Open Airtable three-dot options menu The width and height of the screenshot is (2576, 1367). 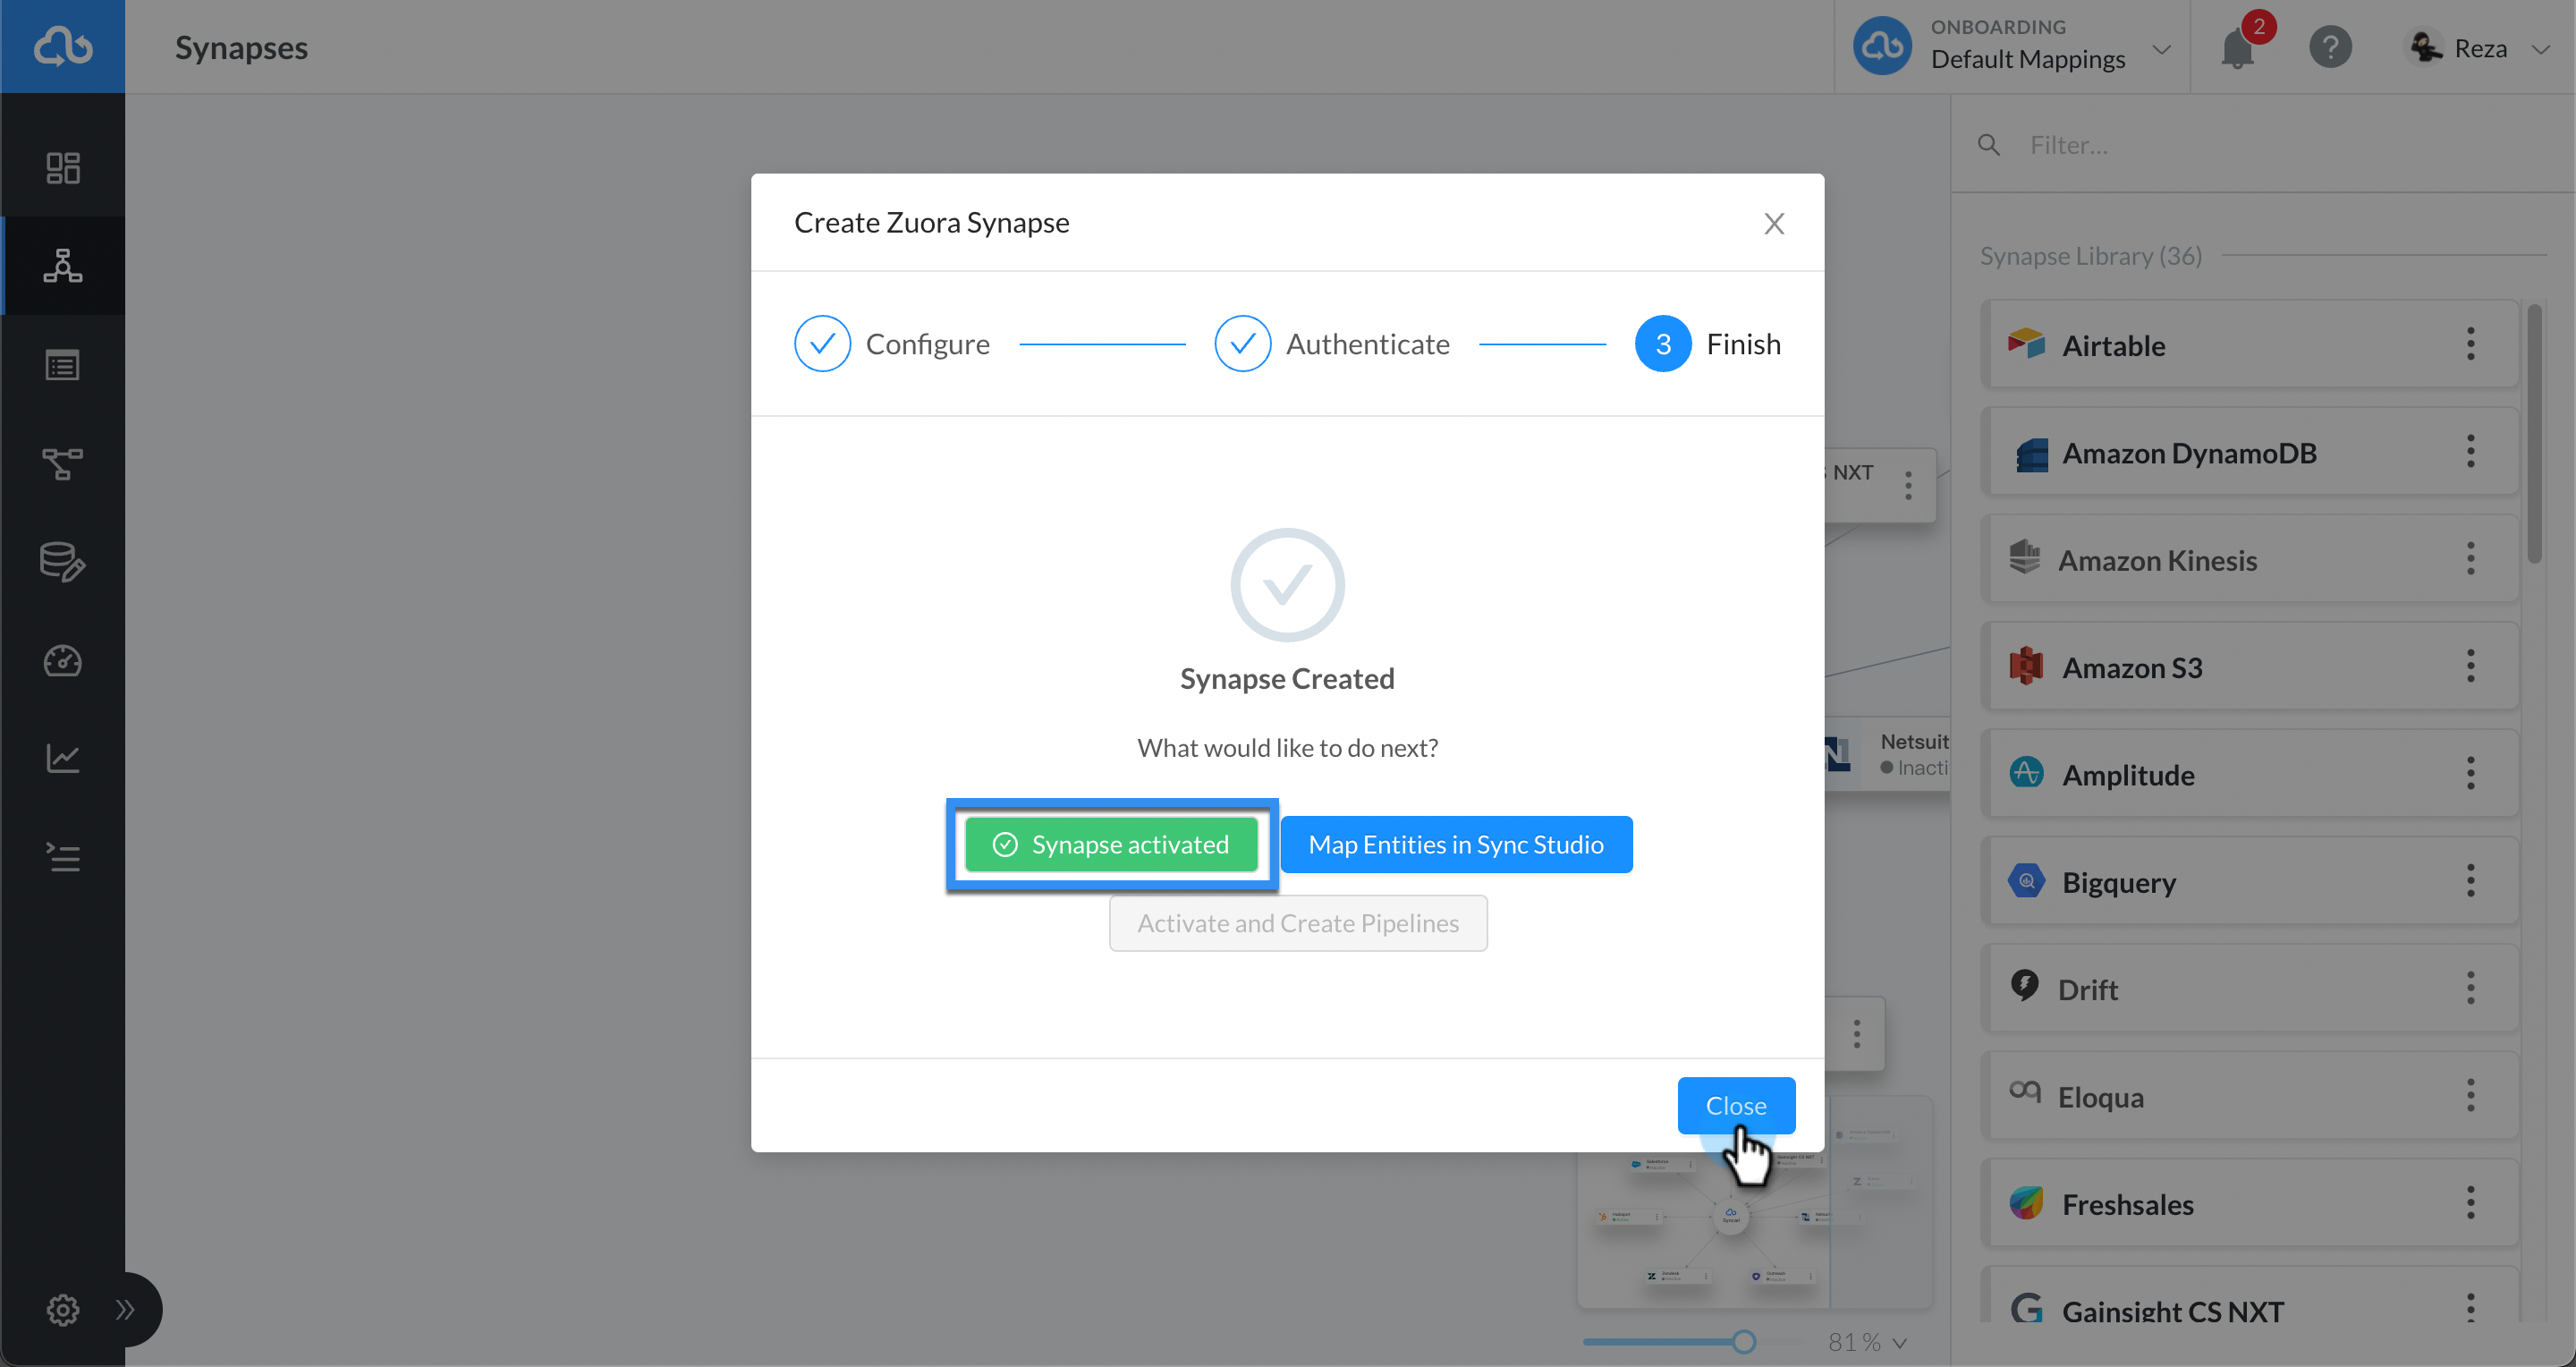click(2470, 344)
